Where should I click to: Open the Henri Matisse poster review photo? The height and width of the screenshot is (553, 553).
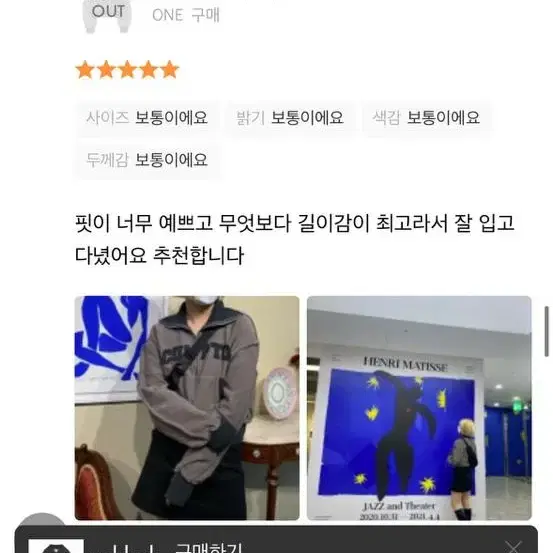tap(419, 408)
